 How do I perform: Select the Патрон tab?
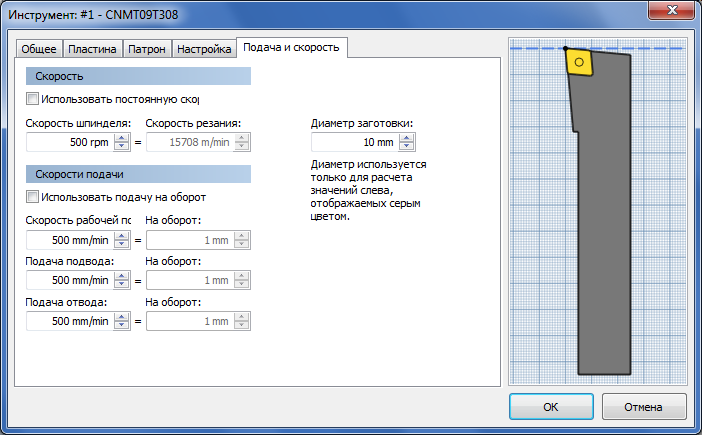click(147, 49)
